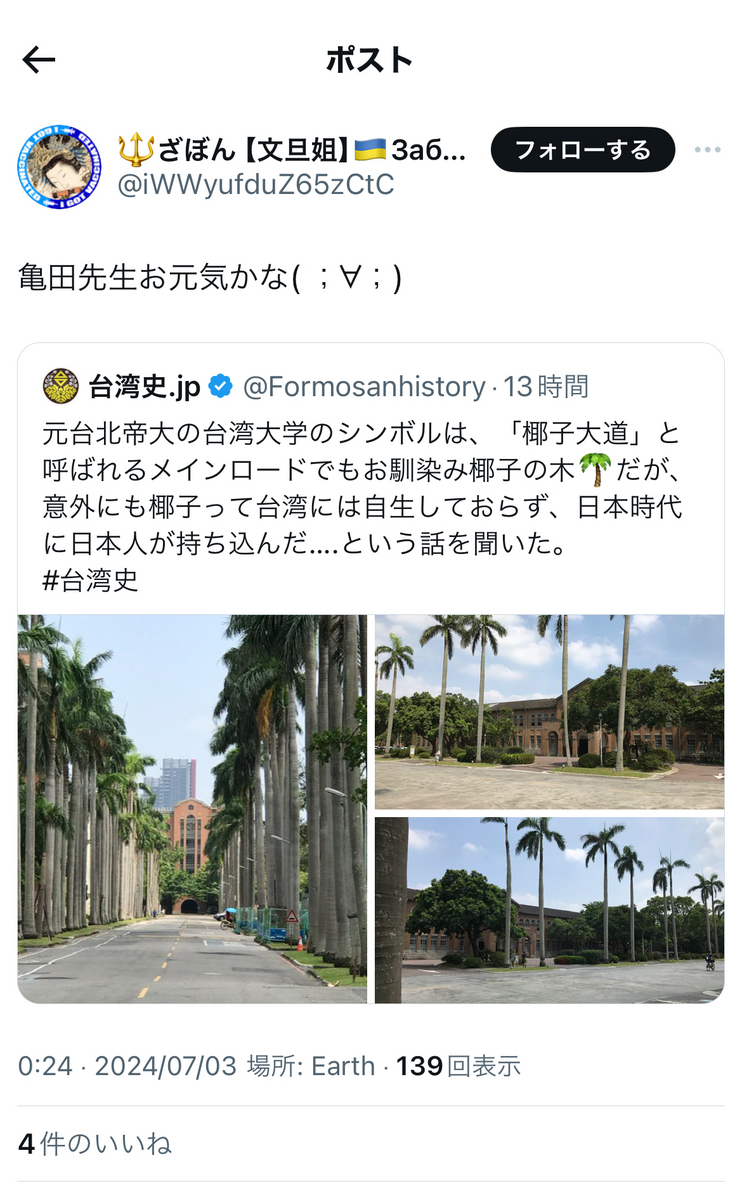Open the poster's profile avatar
This screenshot has height=1200, width=742.
[59, 167]
